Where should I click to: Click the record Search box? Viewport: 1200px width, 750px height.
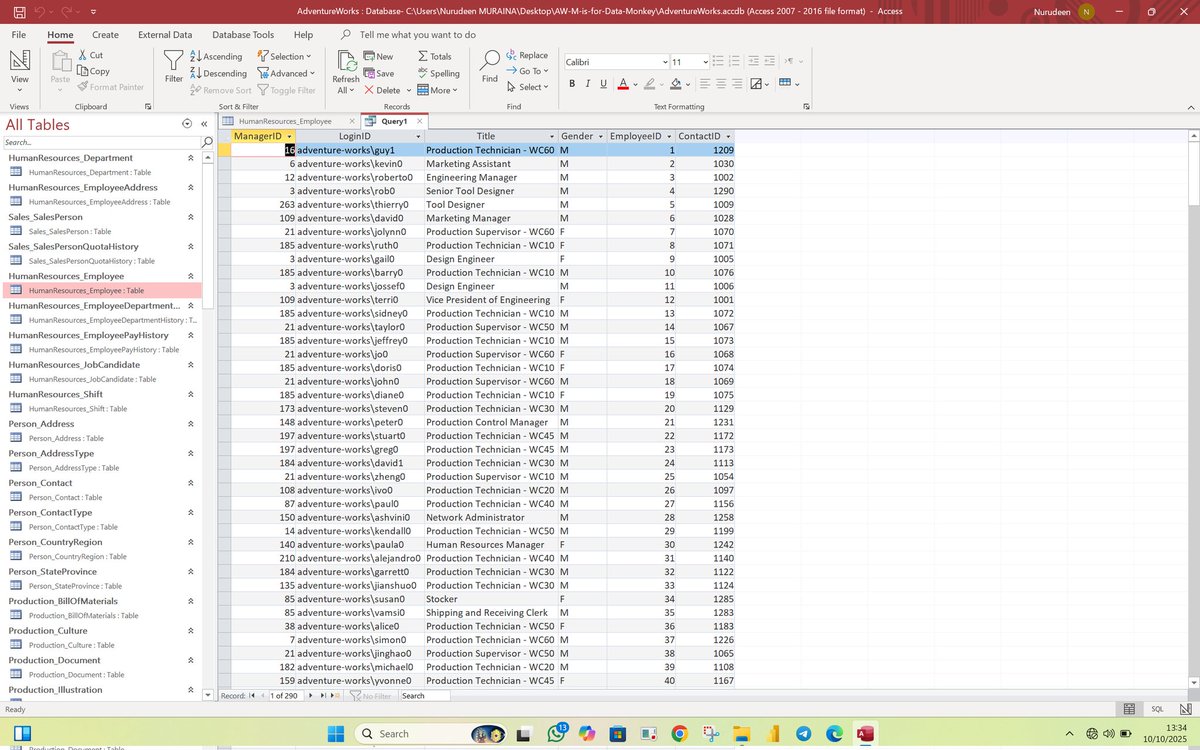[425, 695]
